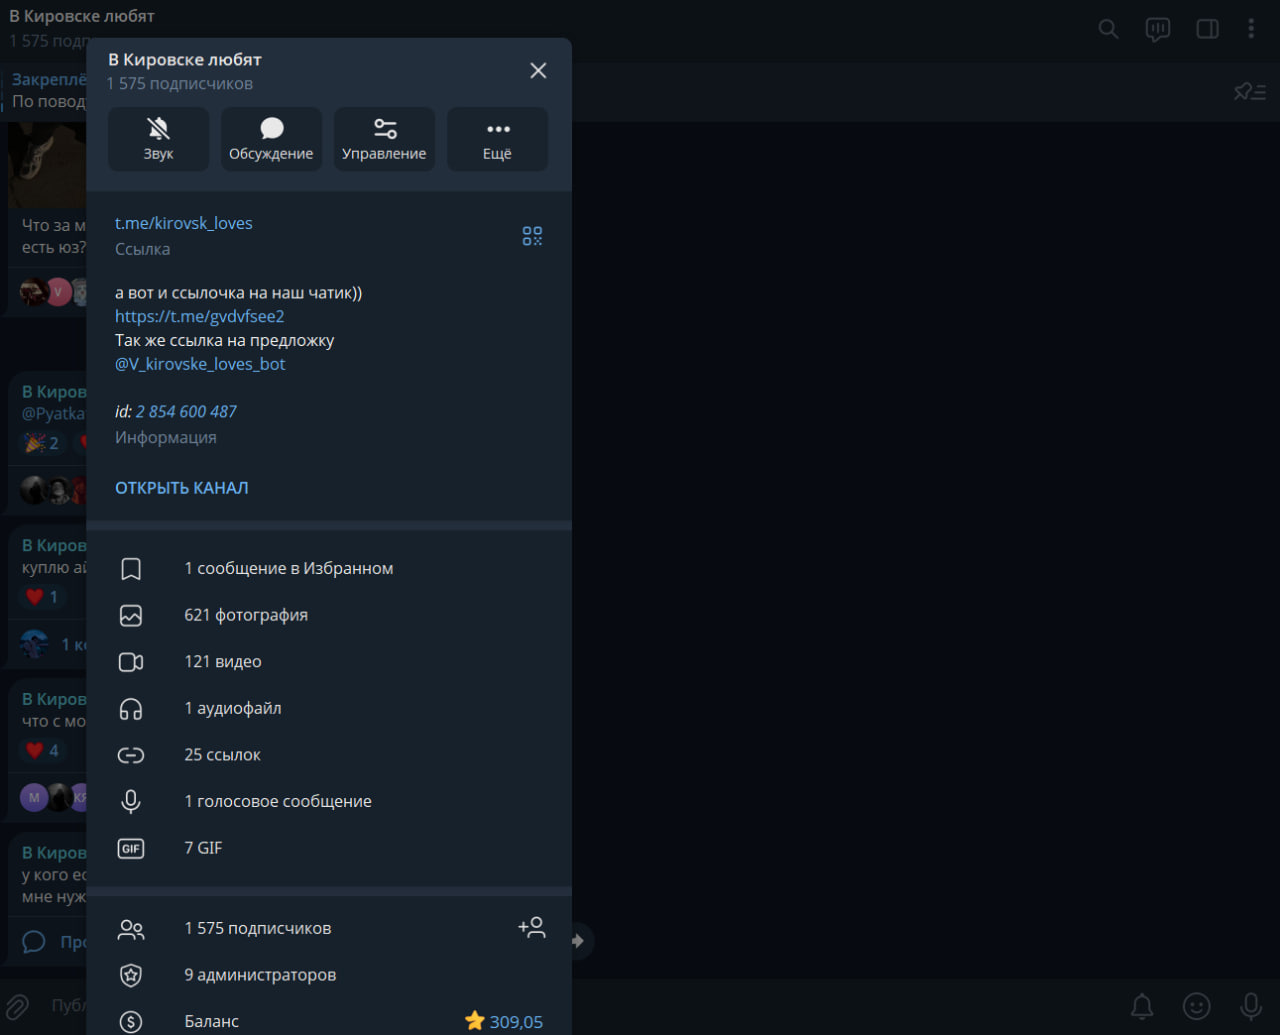Select '1 голосовое сообщение' text
Viewport: 1280px width, 1035px height.
pos(278,801)
